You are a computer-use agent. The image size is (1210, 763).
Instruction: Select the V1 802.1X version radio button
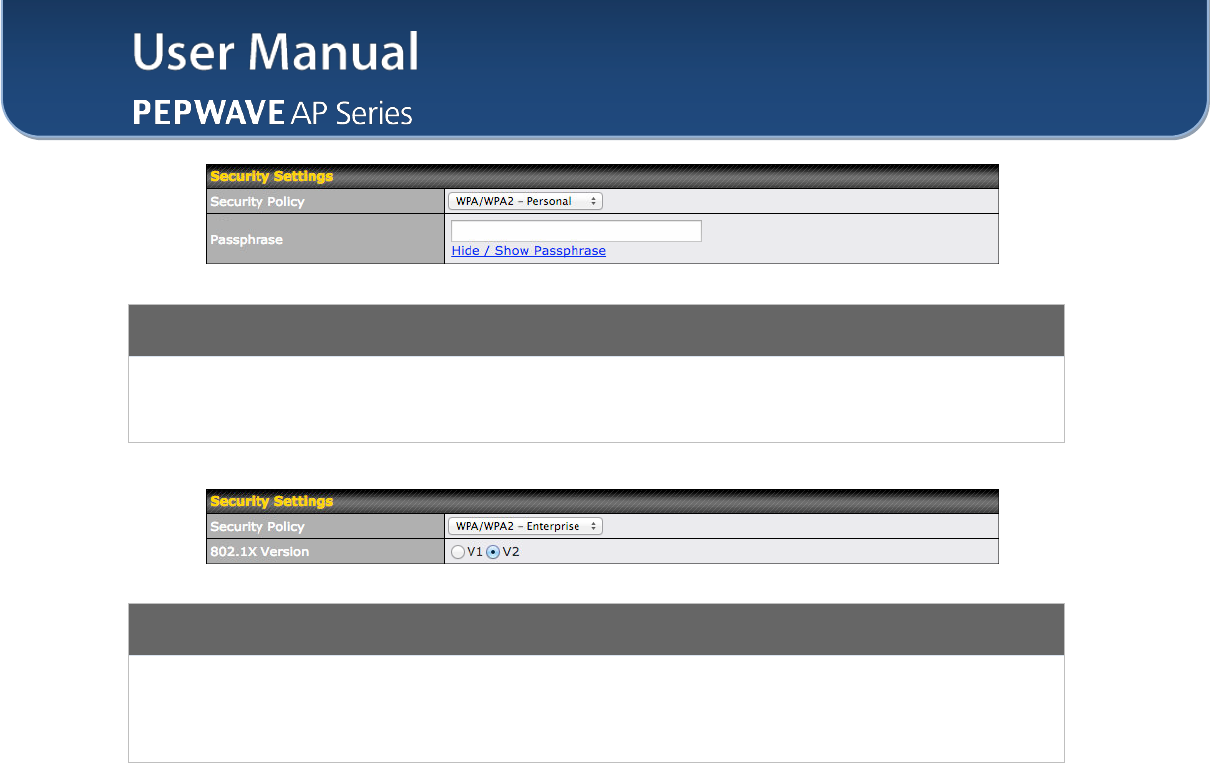(457, 552)
